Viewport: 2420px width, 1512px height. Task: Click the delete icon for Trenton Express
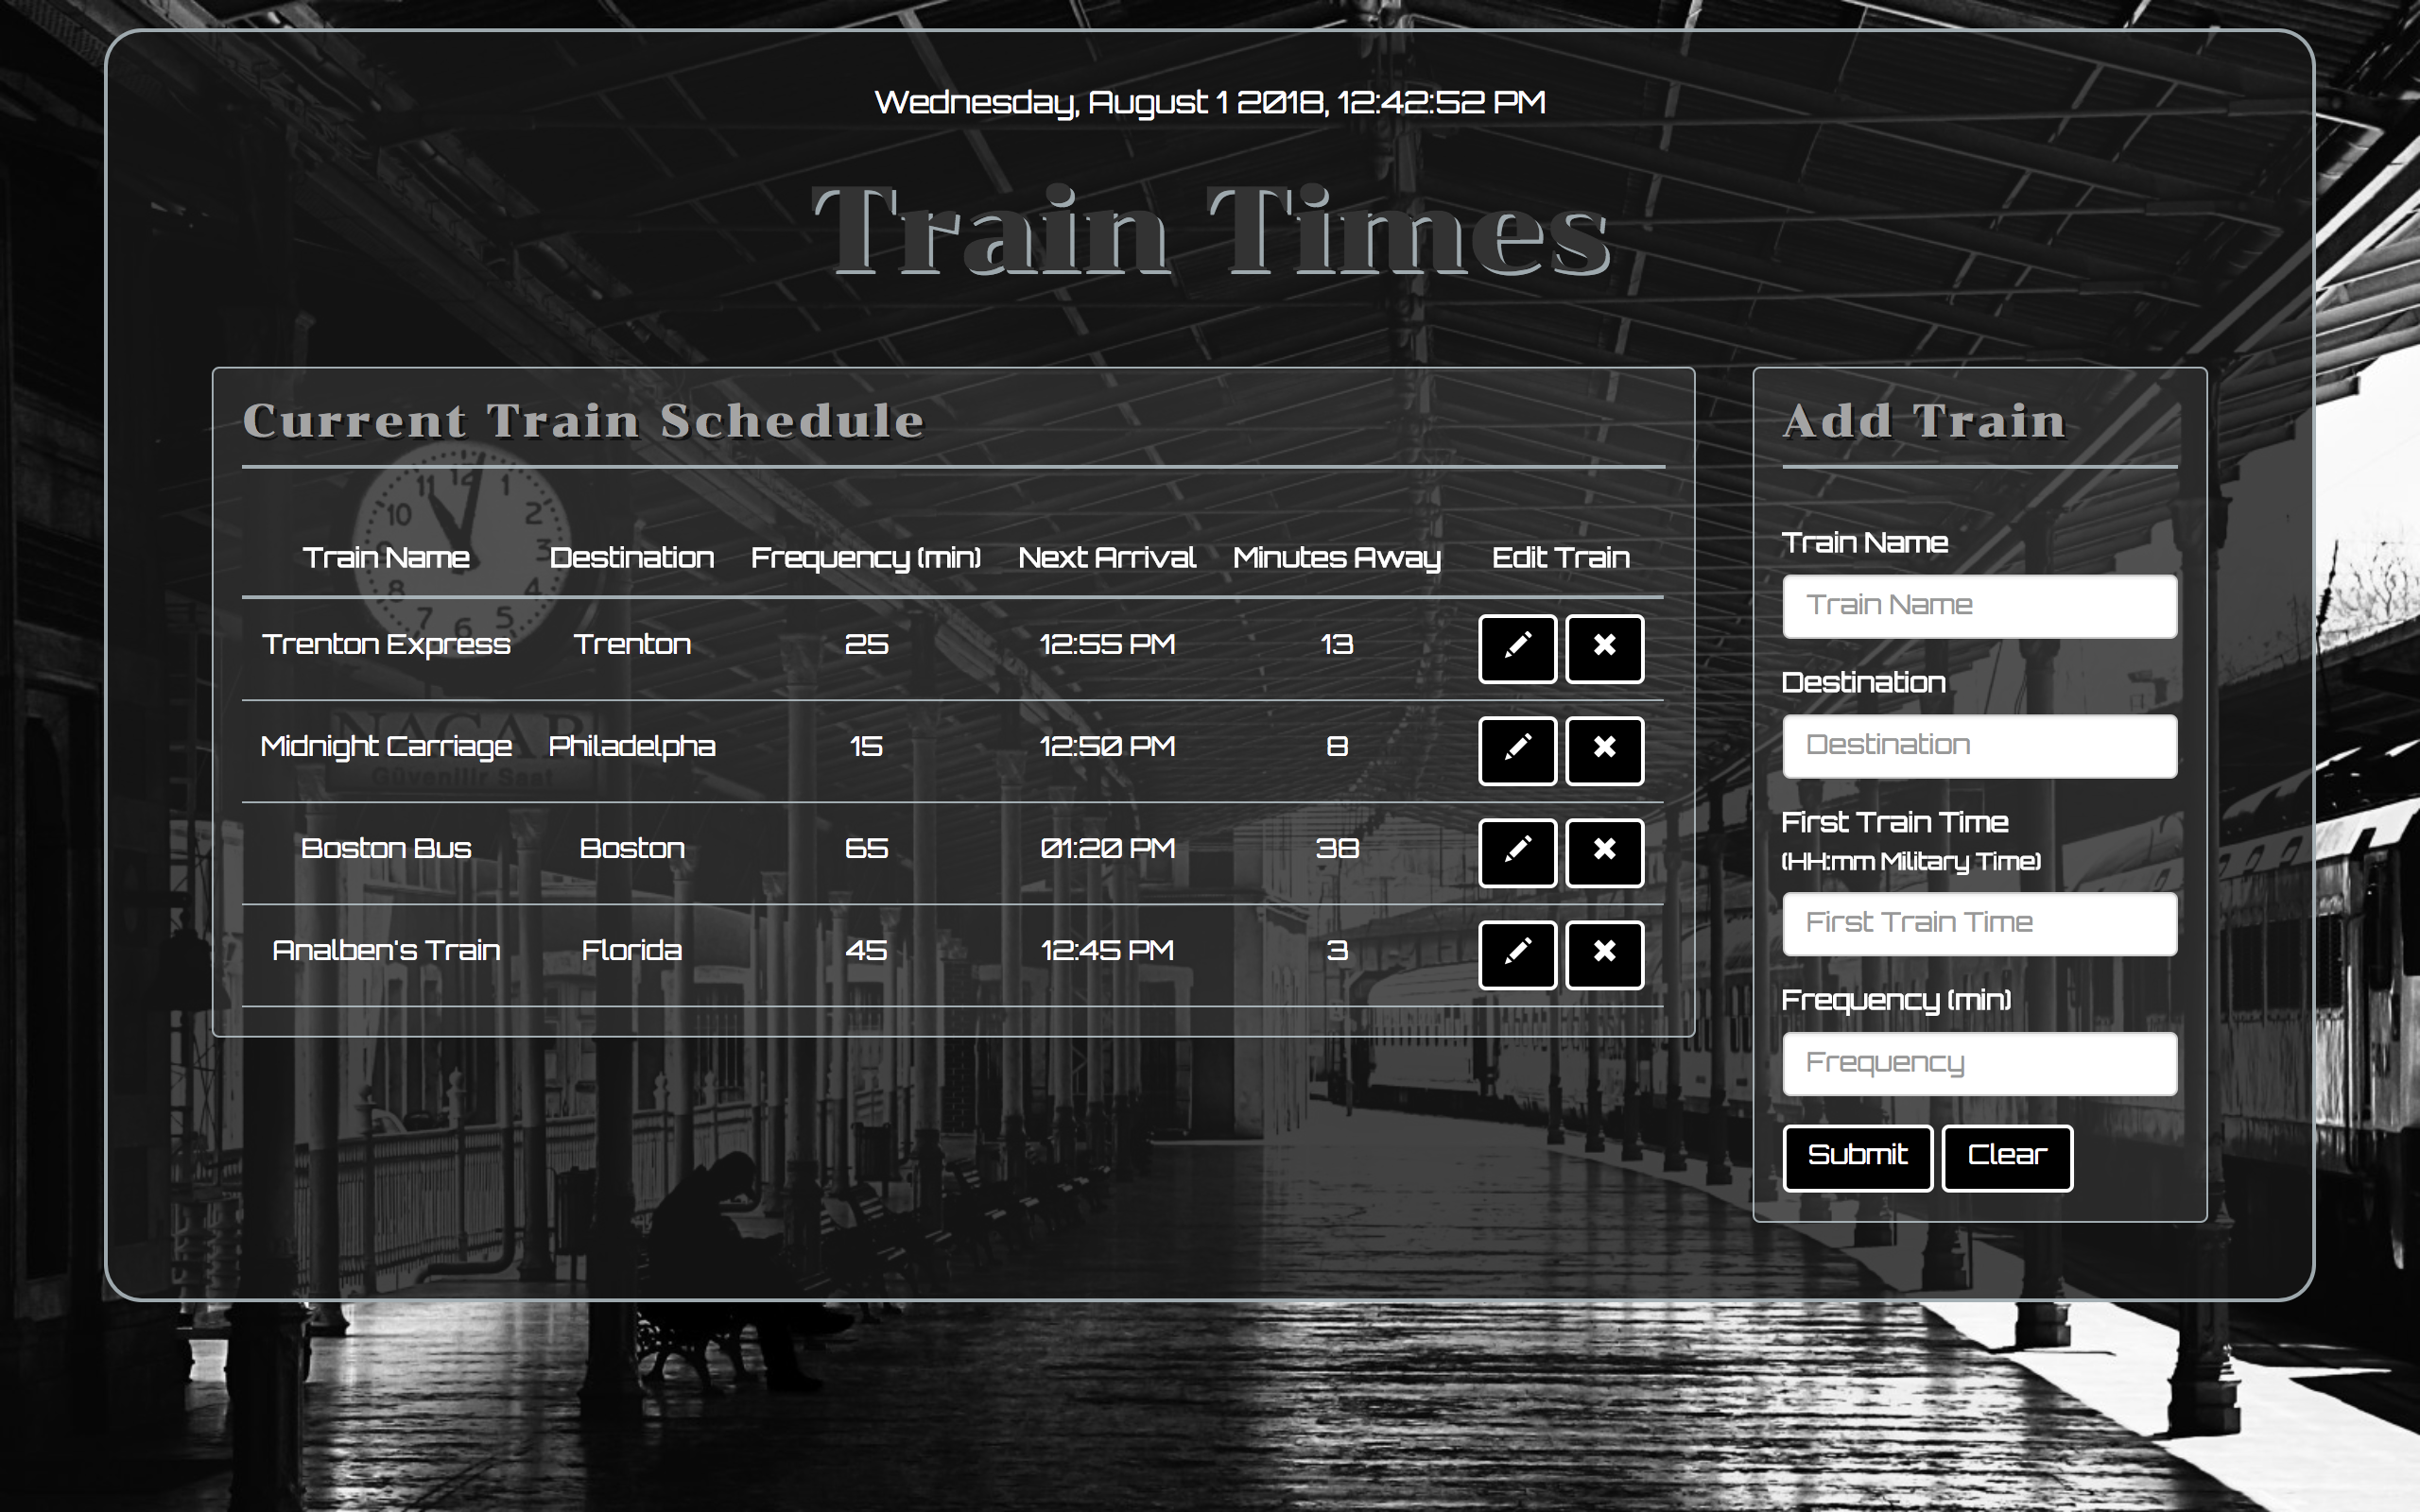coord(1603,646)
